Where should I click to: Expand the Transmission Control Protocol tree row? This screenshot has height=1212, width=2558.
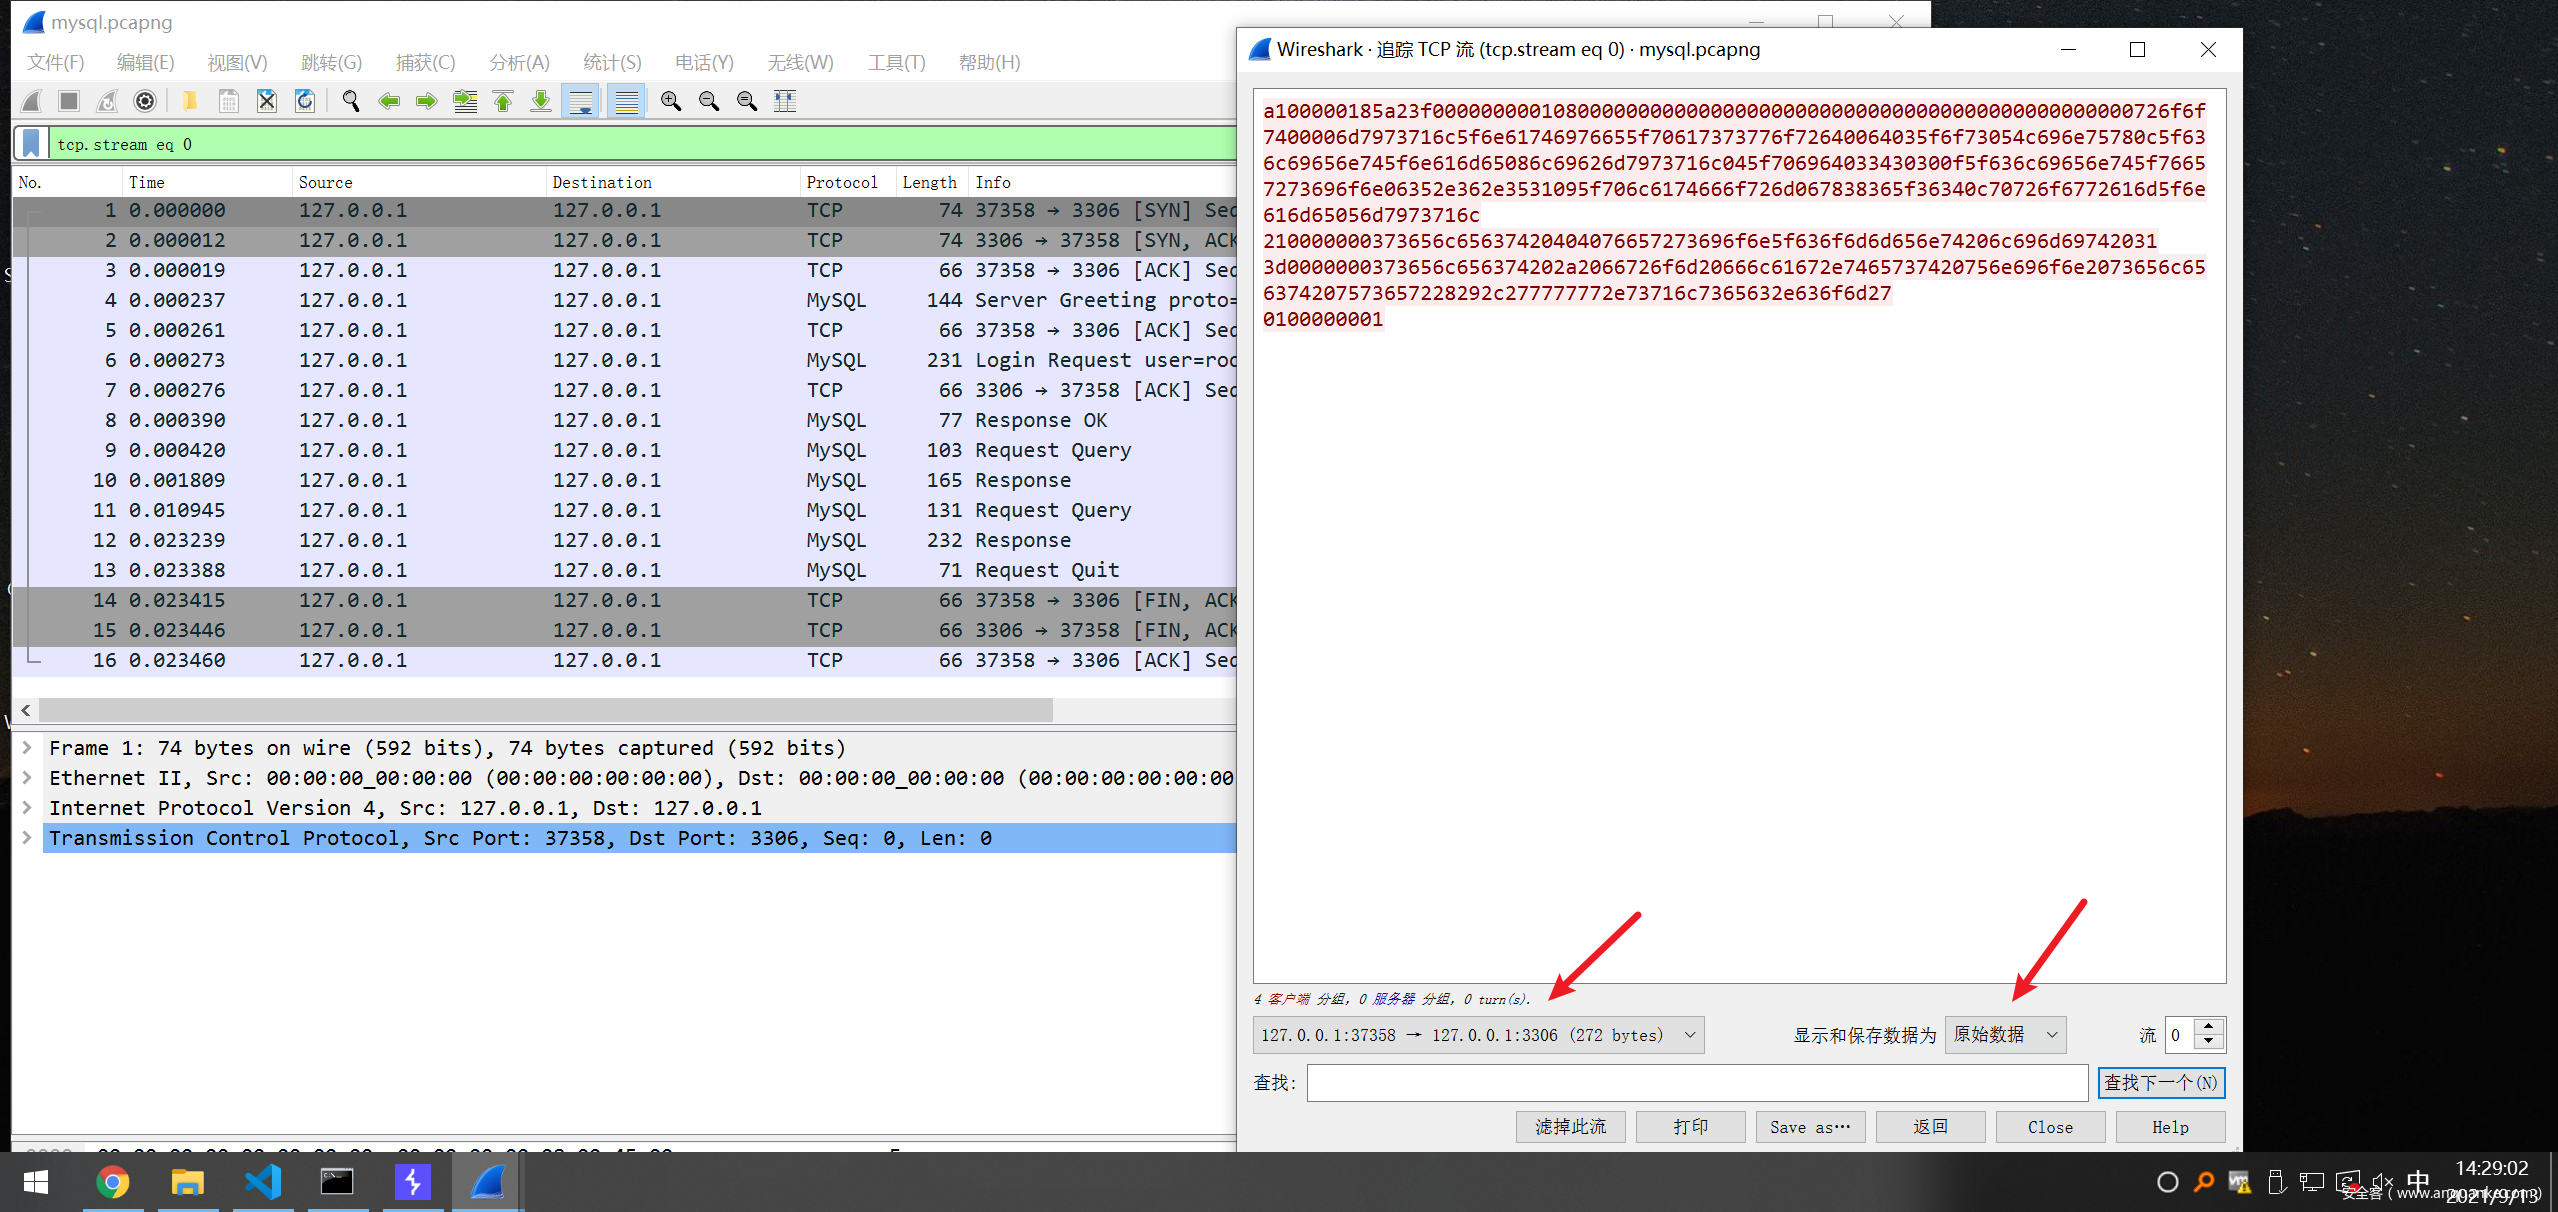pos(27,838)
